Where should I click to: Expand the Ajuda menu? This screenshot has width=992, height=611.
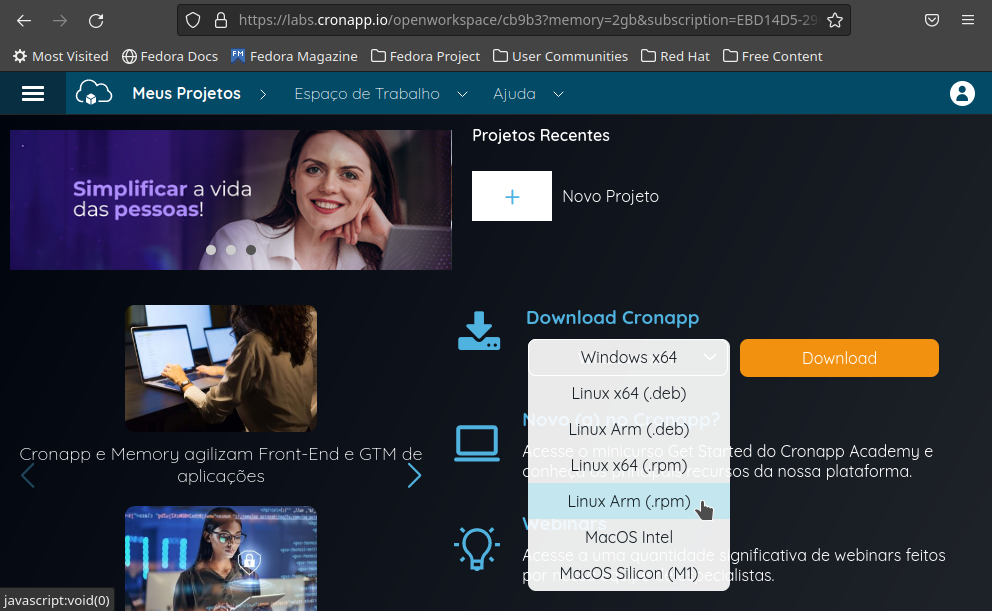coord(528,94)
